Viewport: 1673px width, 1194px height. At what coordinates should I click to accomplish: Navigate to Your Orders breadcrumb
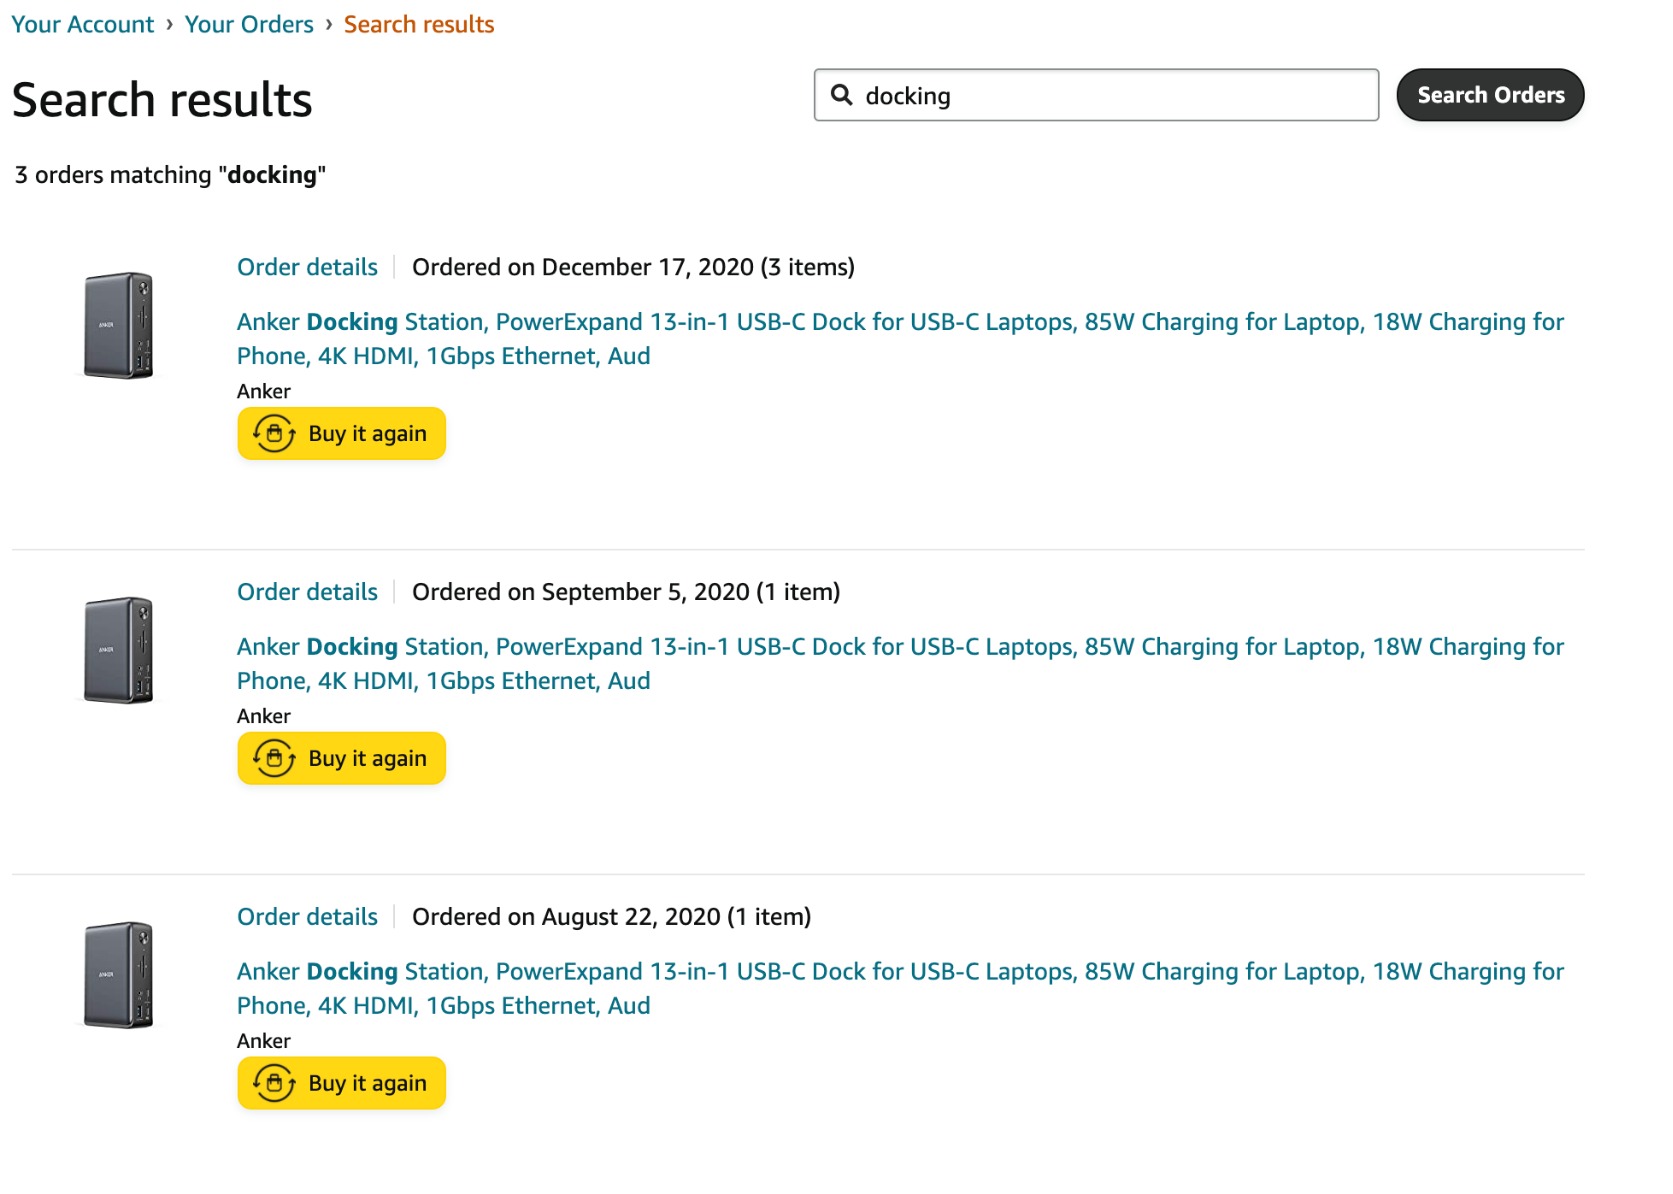click(x=249, y=24)
